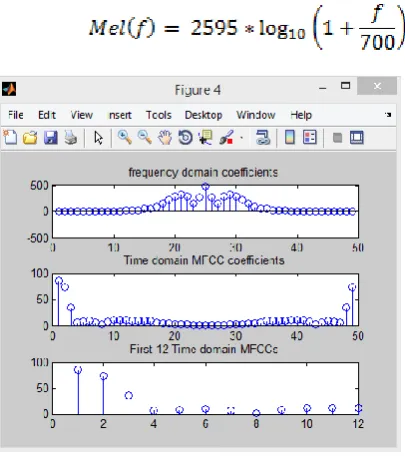This screenshot has width=405, height=461.
Task: Save figure using the floppy disk icon
Action: pos(51,137)
